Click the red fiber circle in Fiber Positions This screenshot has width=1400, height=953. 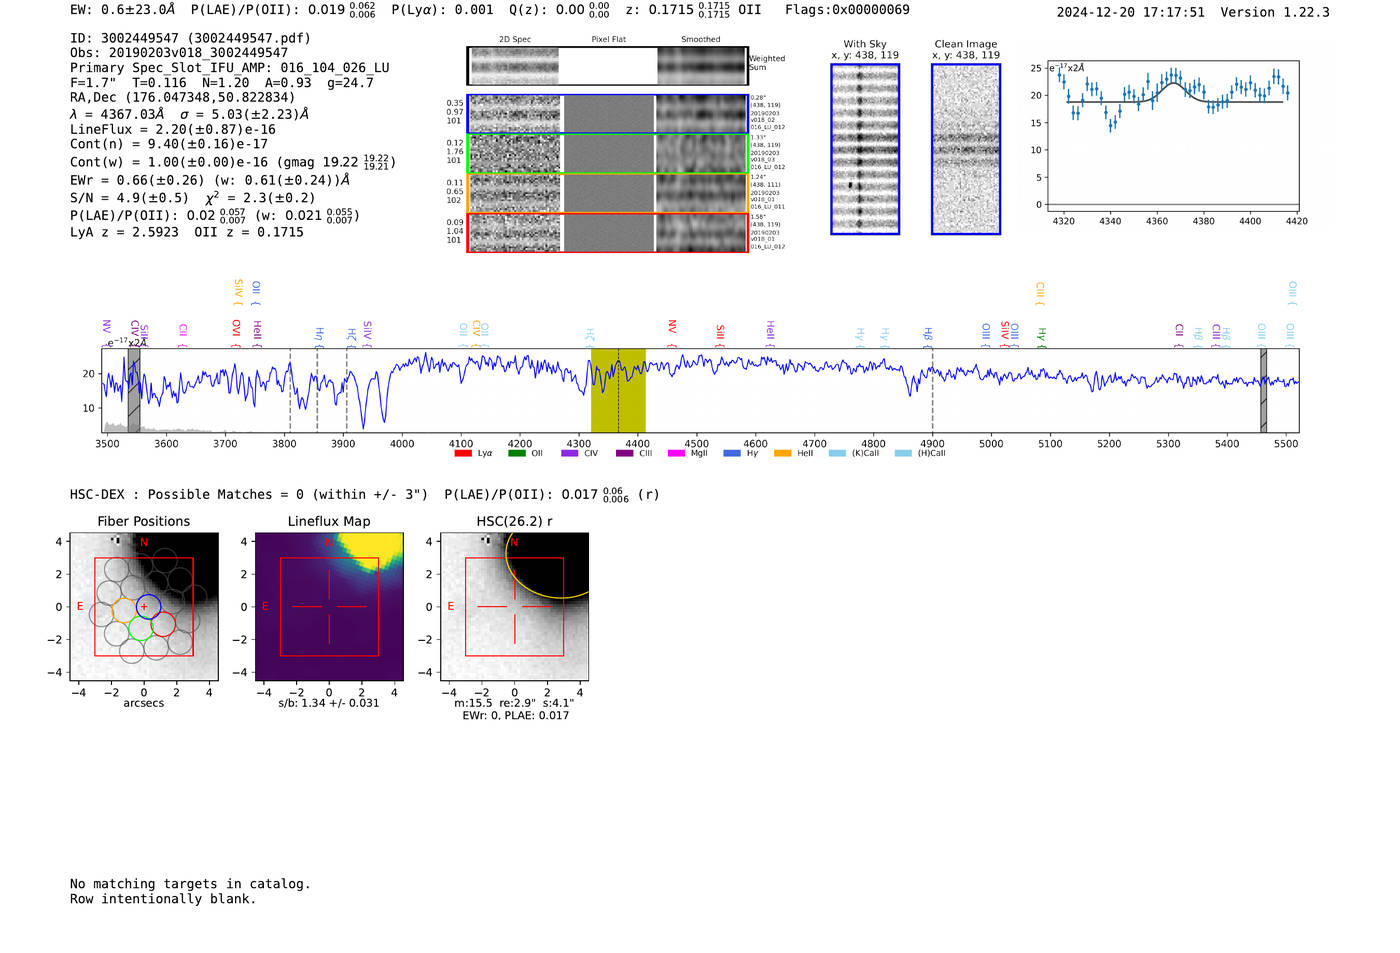(164, 624)
